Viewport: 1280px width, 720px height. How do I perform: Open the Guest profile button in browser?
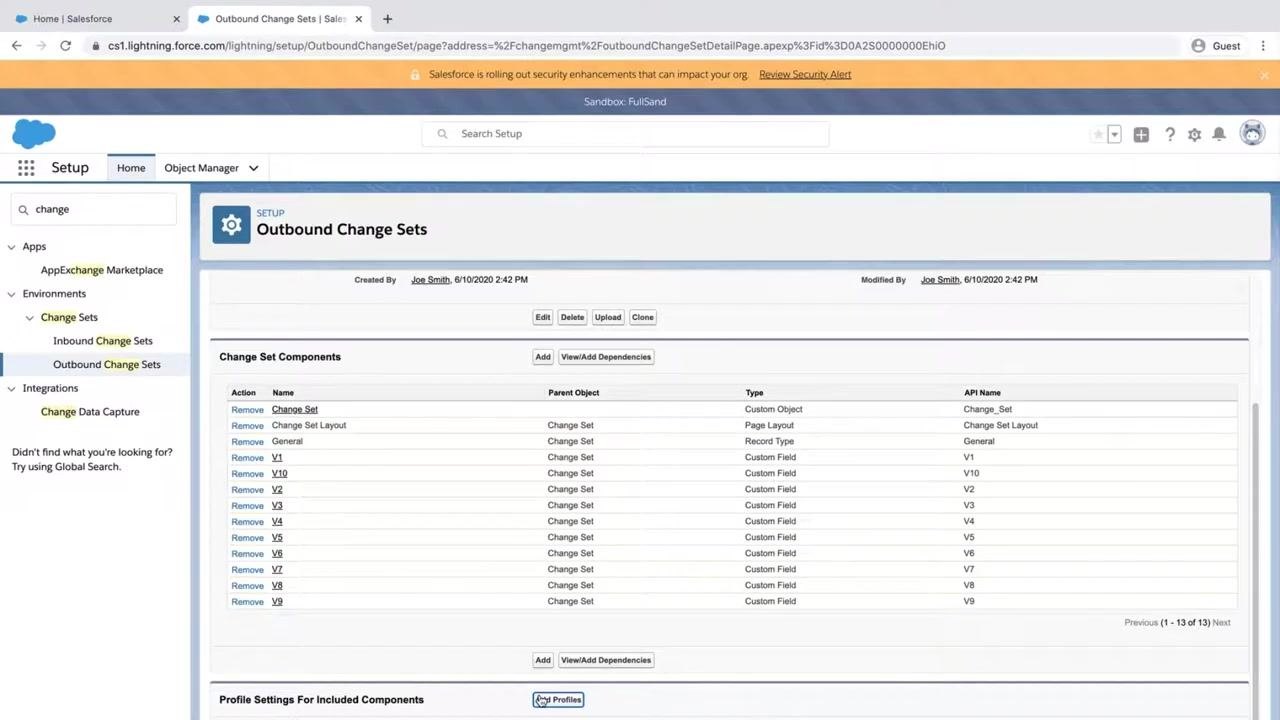[x=1216, y=45]
